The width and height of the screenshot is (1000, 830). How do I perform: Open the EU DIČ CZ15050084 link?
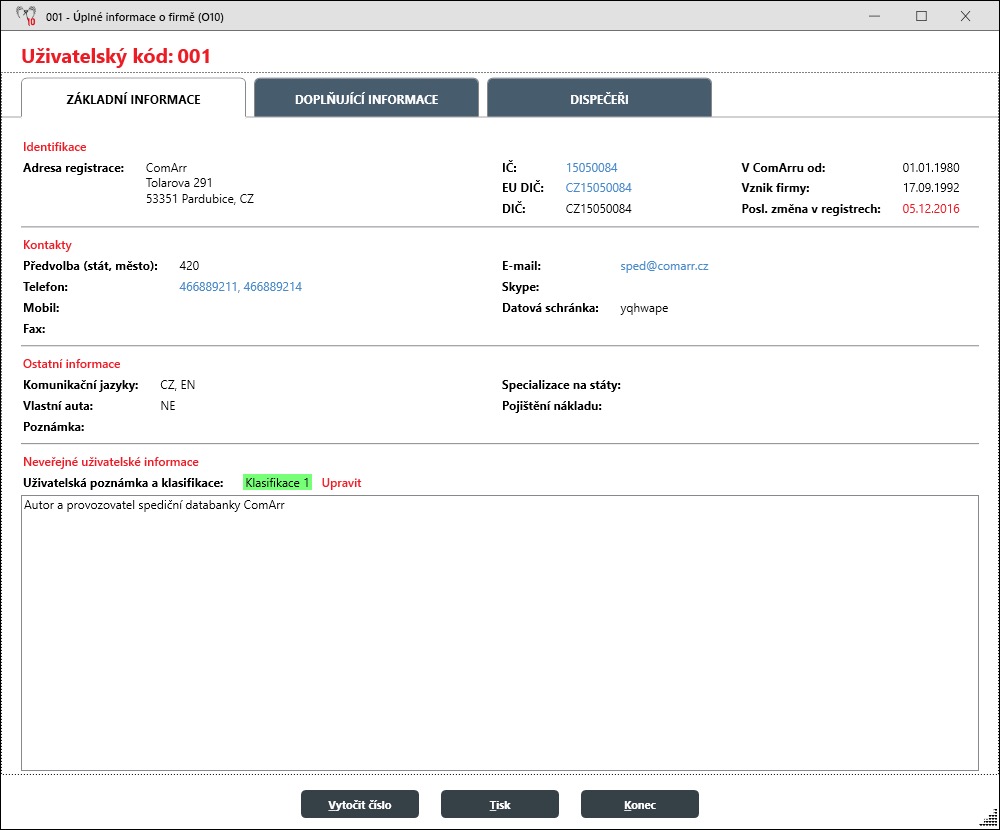coord(598,188)
